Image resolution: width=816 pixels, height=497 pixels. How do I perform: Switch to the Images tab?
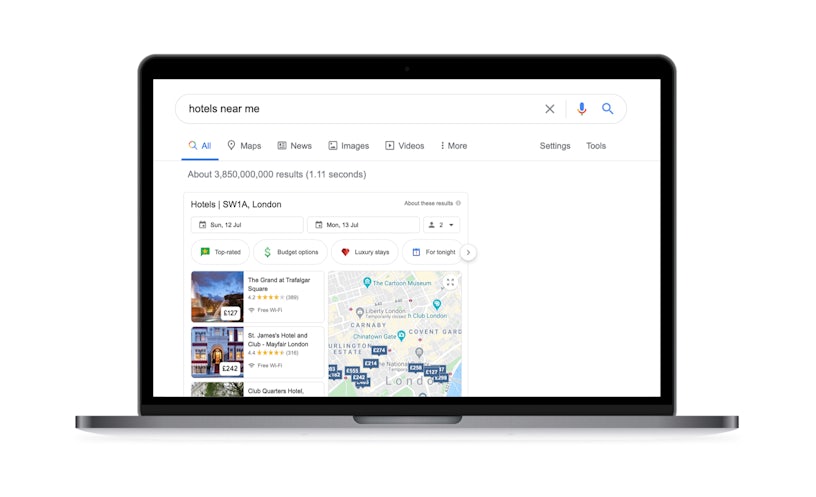348,146
